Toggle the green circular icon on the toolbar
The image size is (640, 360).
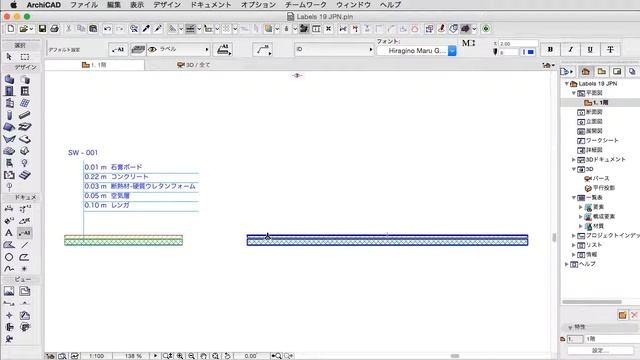486,29
